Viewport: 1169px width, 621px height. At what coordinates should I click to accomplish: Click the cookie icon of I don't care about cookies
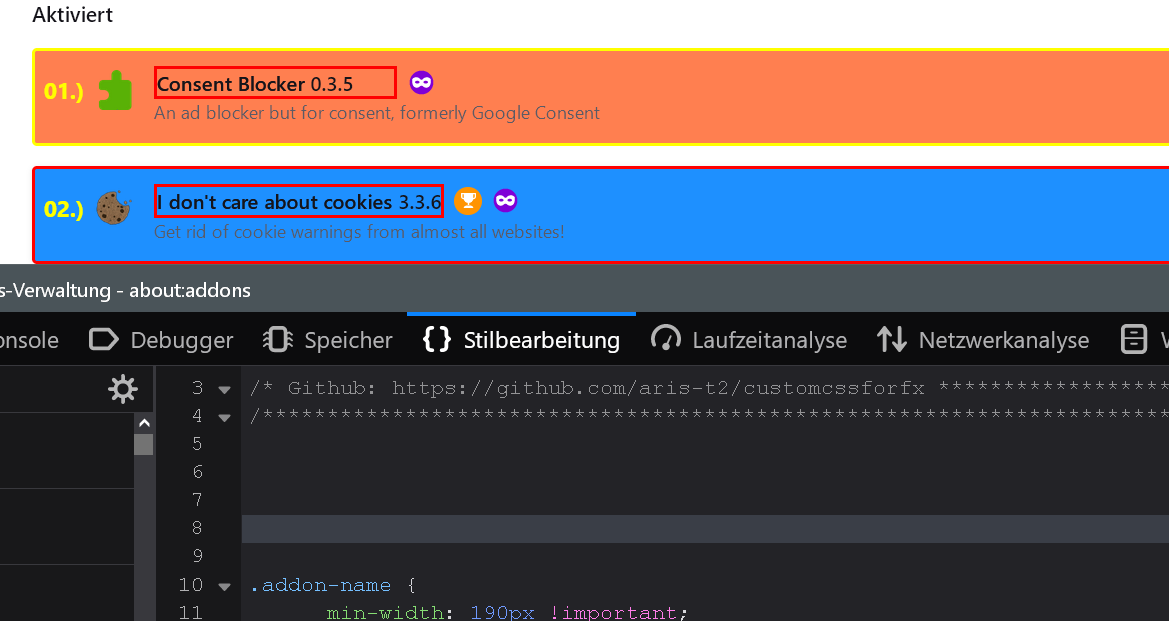pos(113,208)
